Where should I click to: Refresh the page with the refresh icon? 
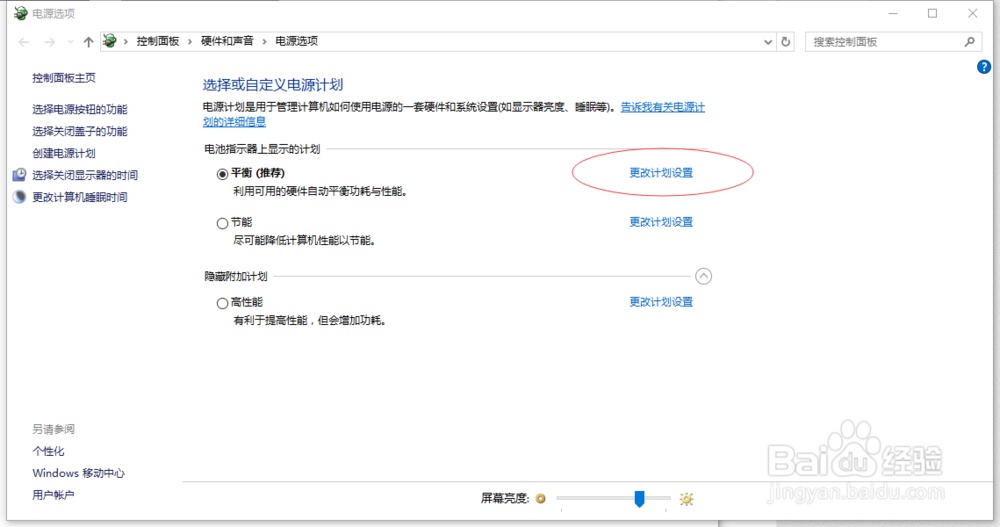786,42
